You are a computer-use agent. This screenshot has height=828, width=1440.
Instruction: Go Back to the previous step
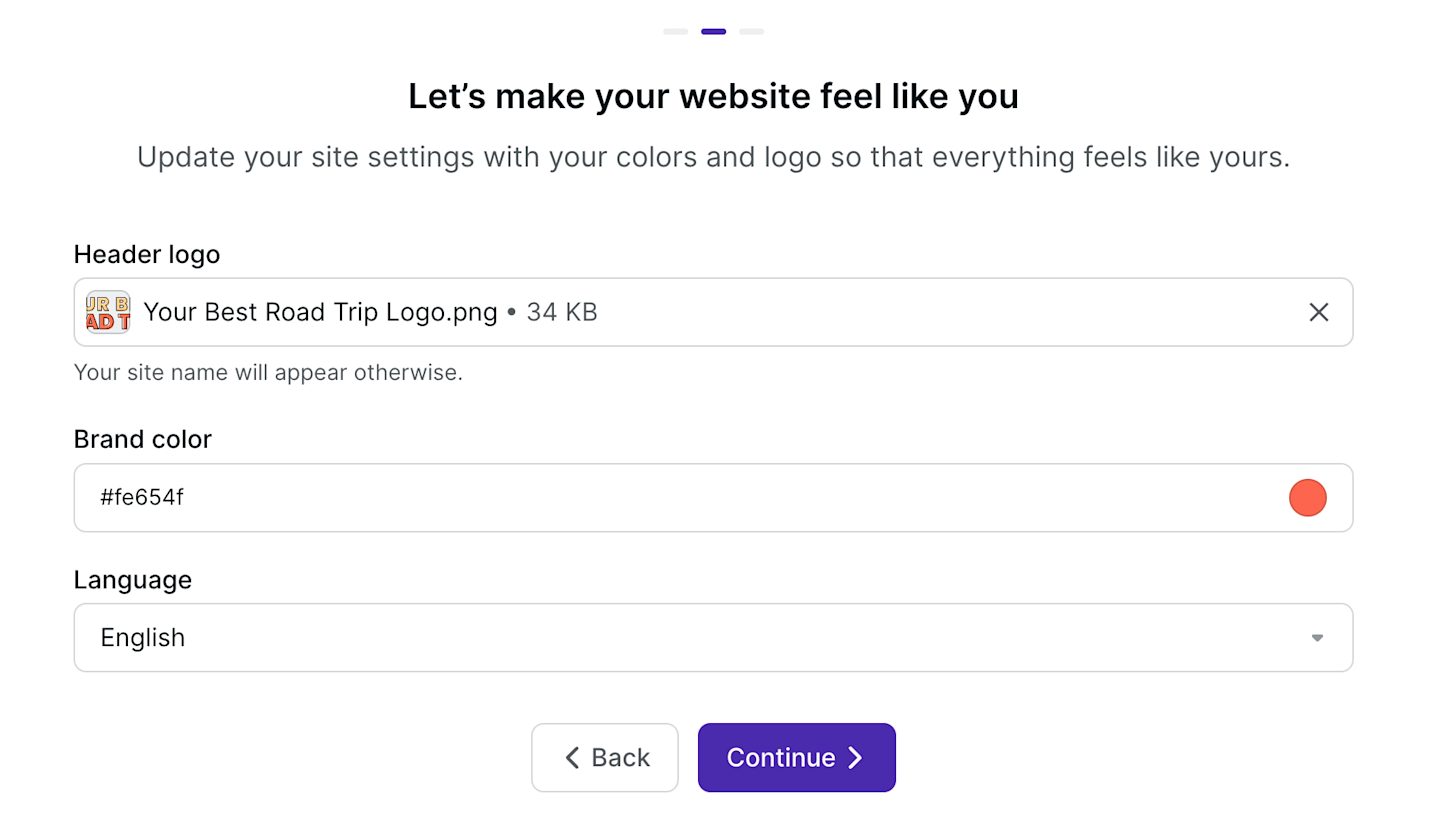(x=605, y=758)
